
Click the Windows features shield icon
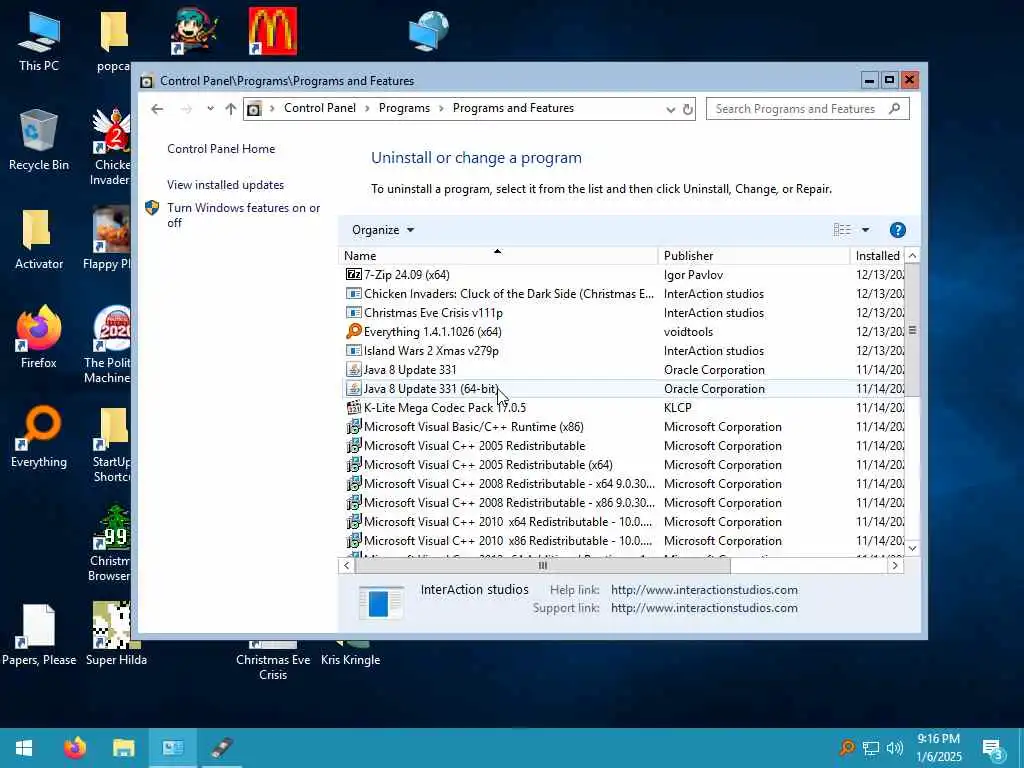pos(152,208)
